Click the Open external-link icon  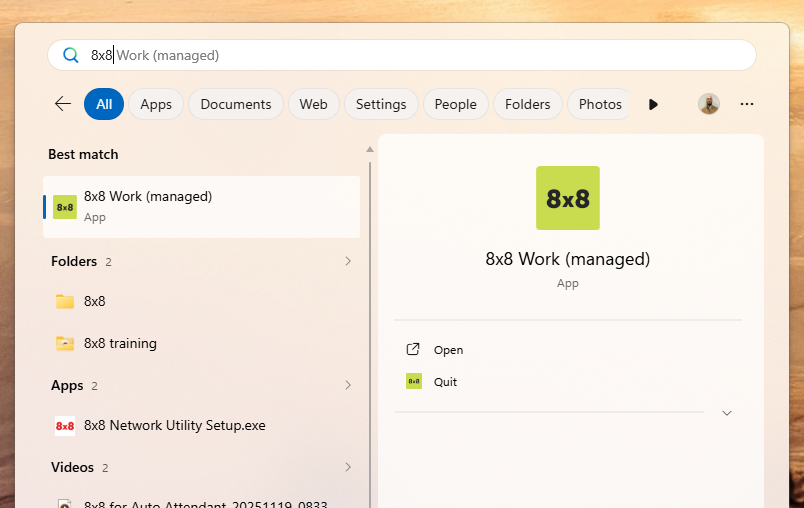[413, 350]
